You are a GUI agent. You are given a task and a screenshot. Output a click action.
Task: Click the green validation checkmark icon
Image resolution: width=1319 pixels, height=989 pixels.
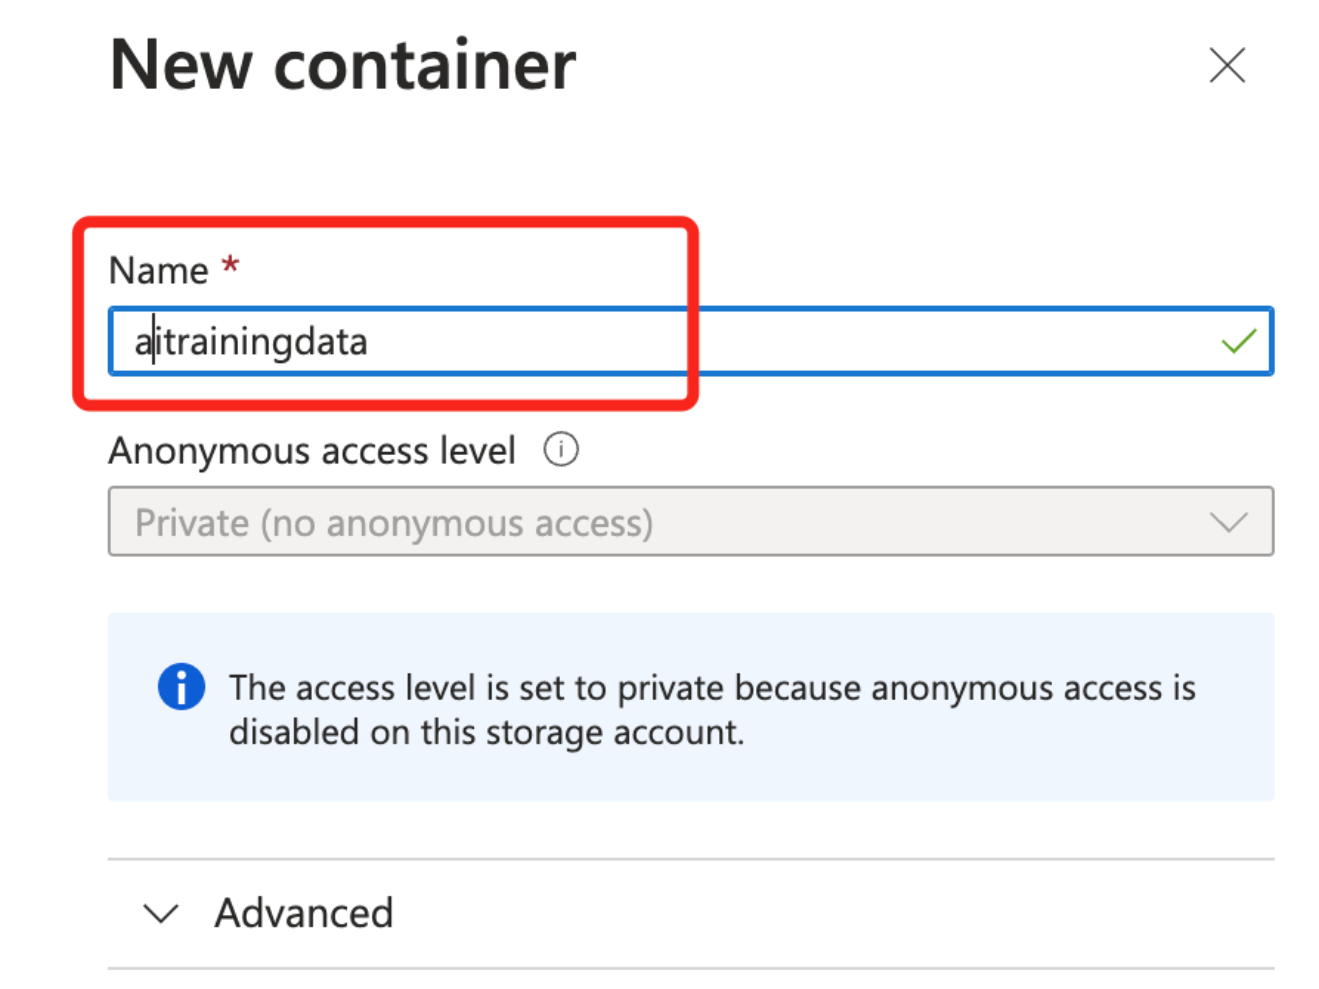(1238, 342)
